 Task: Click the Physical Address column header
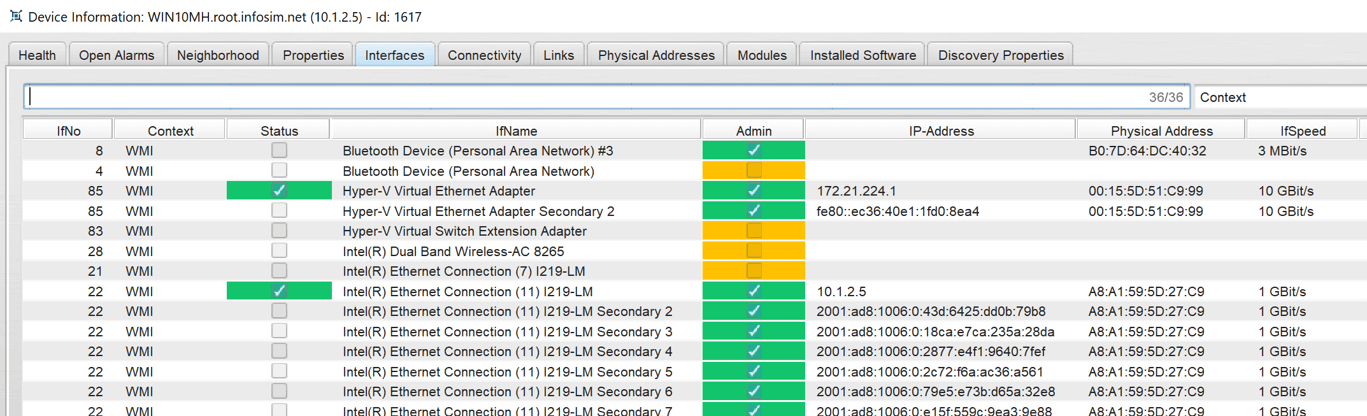click(1161, 130)
